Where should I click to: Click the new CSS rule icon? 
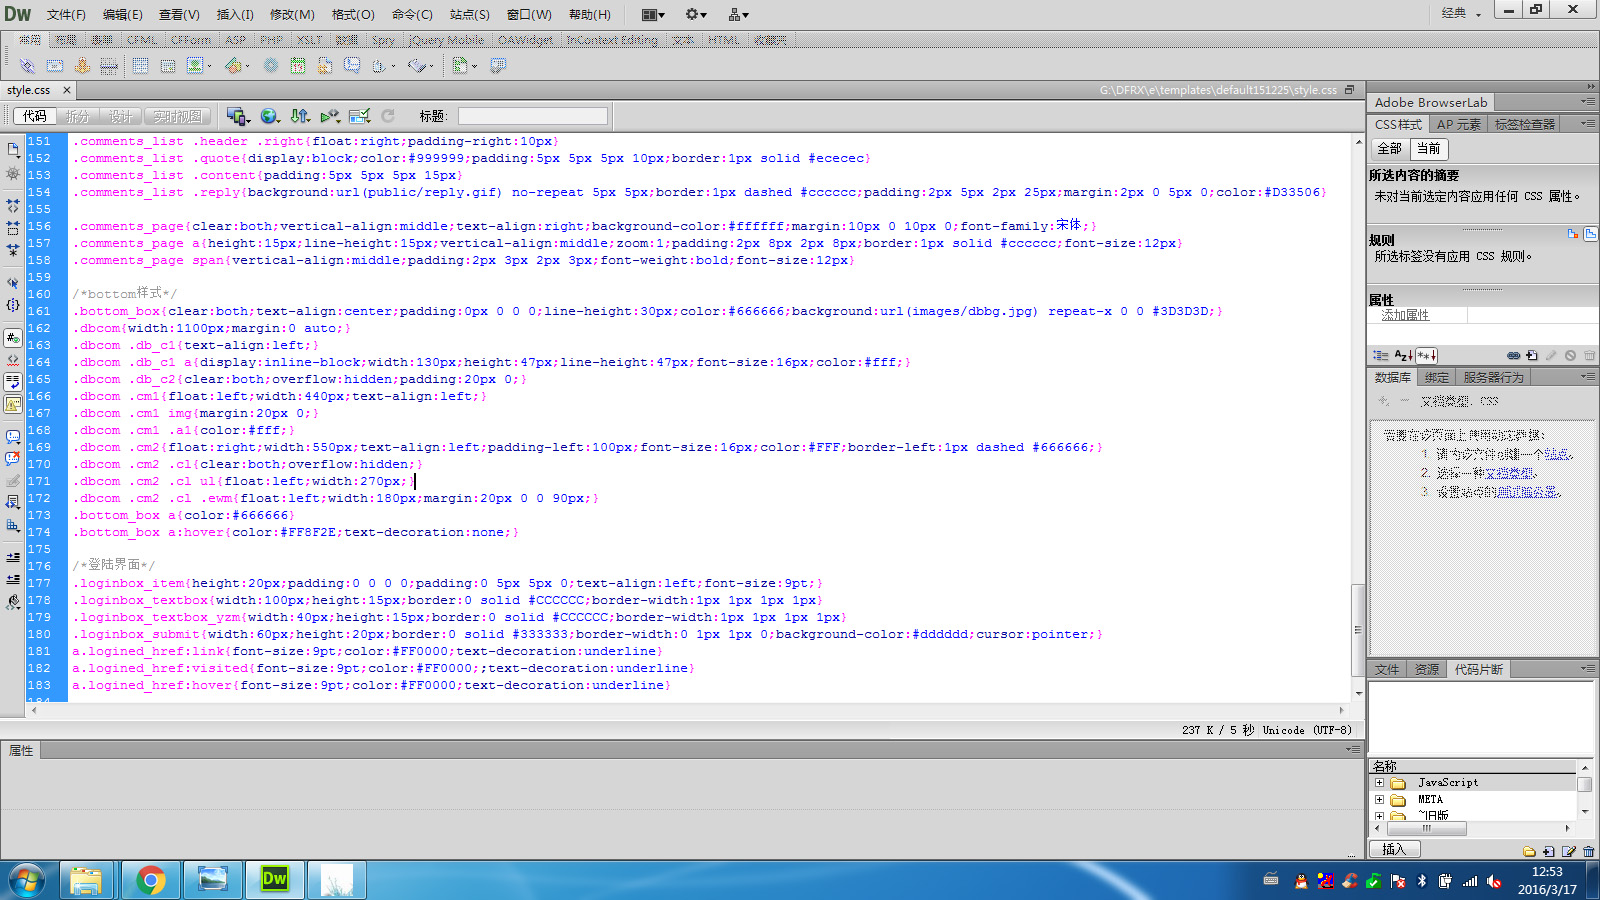[1532, 355]
